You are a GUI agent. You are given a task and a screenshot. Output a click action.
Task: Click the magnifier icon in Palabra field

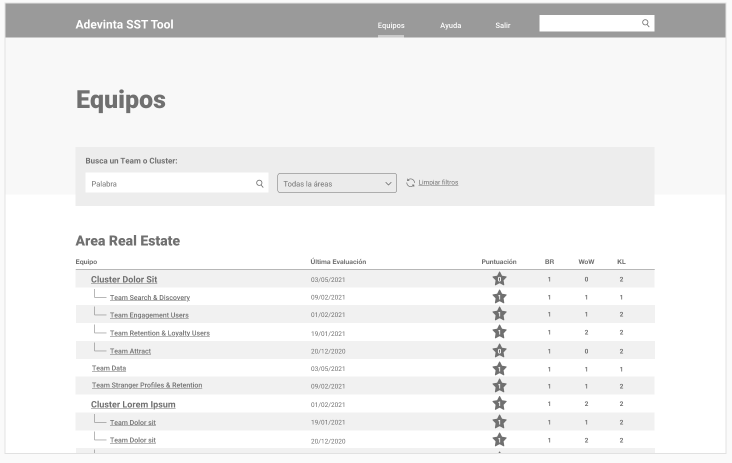[260, 184]
